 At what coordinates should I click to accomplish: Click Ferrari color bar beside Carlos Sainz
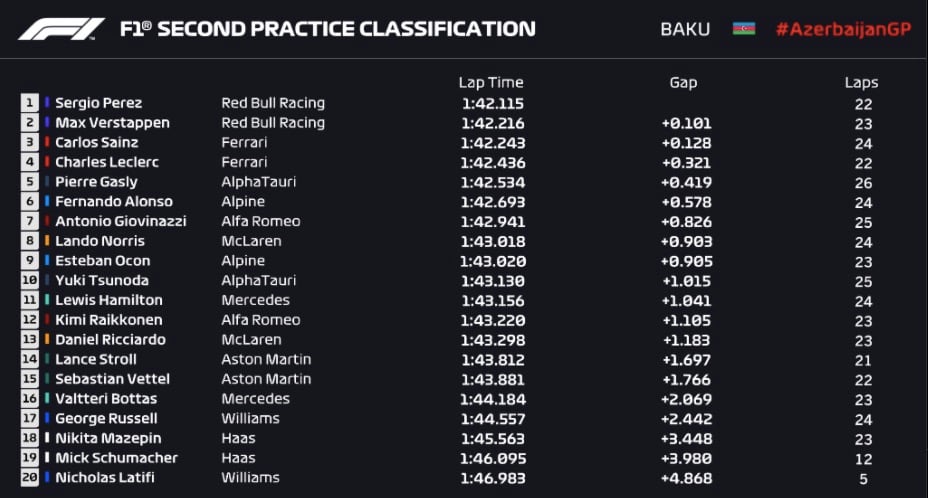(47, 143)
